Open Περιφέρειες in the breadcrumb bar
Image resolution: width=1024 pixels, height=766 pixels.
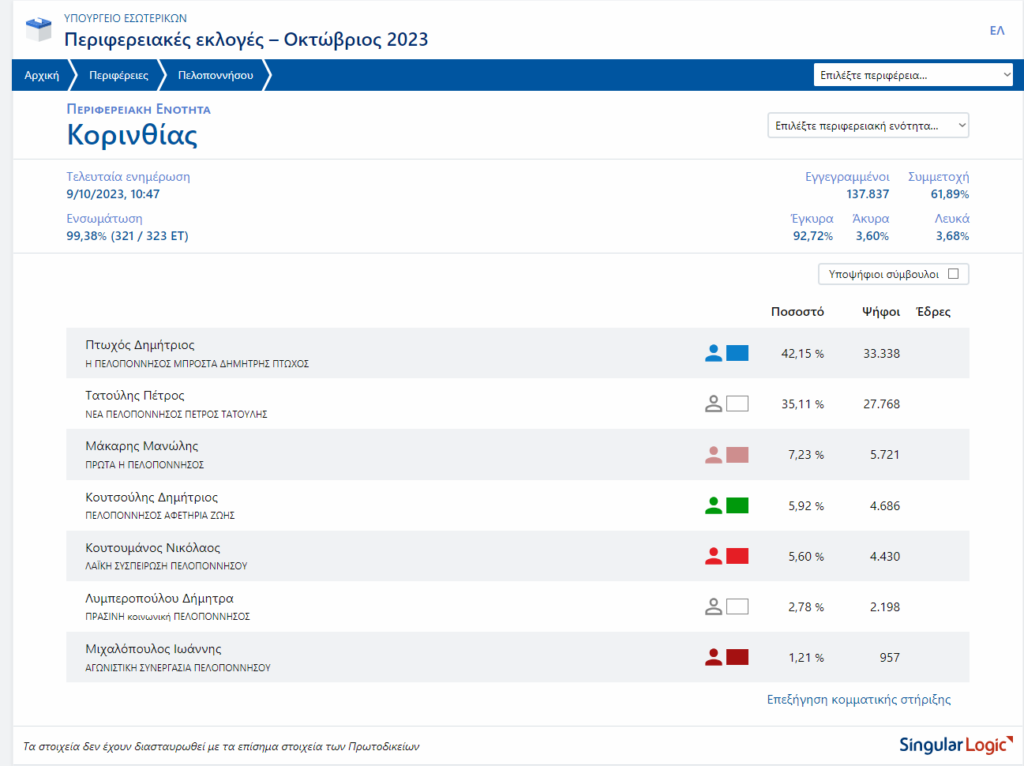click(118, 75)
